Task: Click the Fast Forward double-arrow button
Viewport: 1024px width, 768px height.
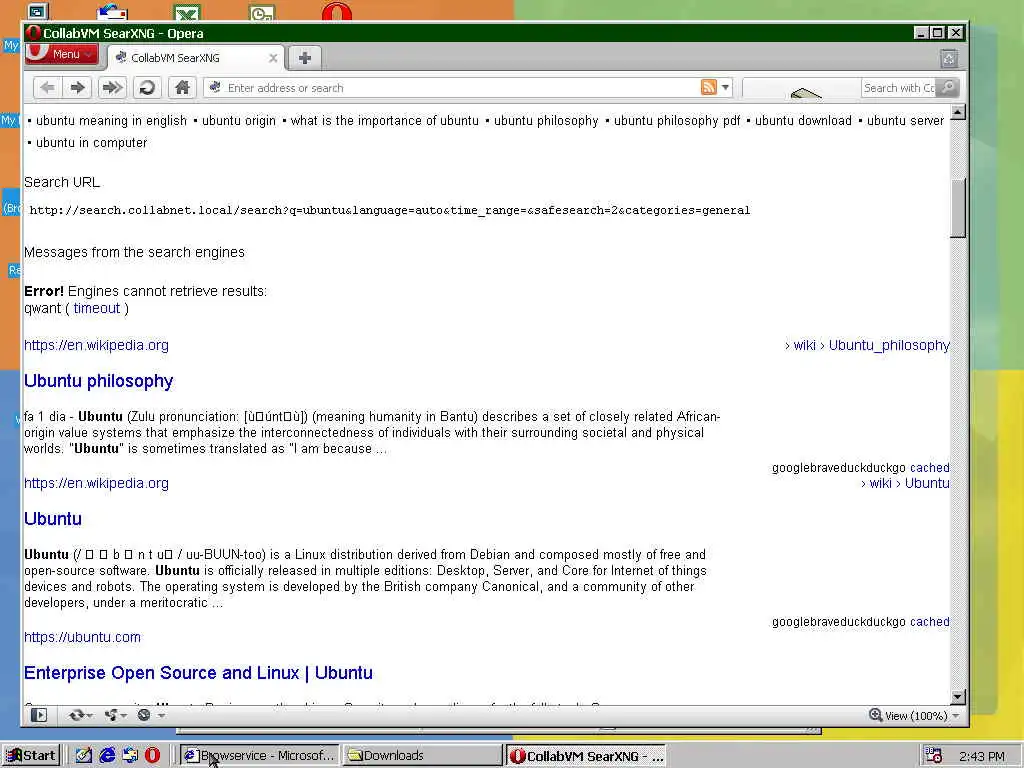Action: pos(112,88)
